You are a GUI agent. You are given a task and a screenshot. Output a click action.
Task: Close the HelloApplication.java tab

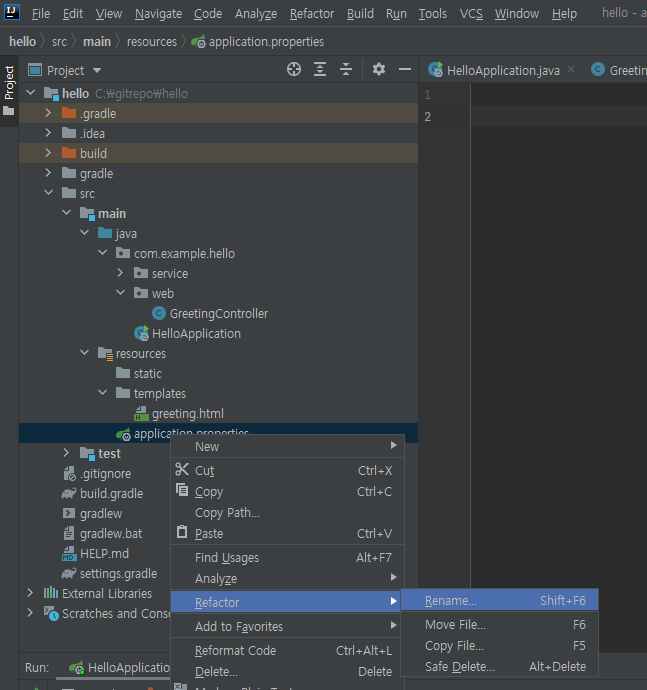click(x=571, y=69)
